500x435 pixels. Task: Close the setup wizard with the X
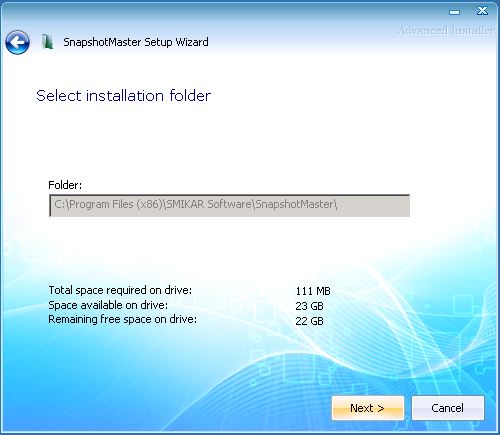[482, 11]
